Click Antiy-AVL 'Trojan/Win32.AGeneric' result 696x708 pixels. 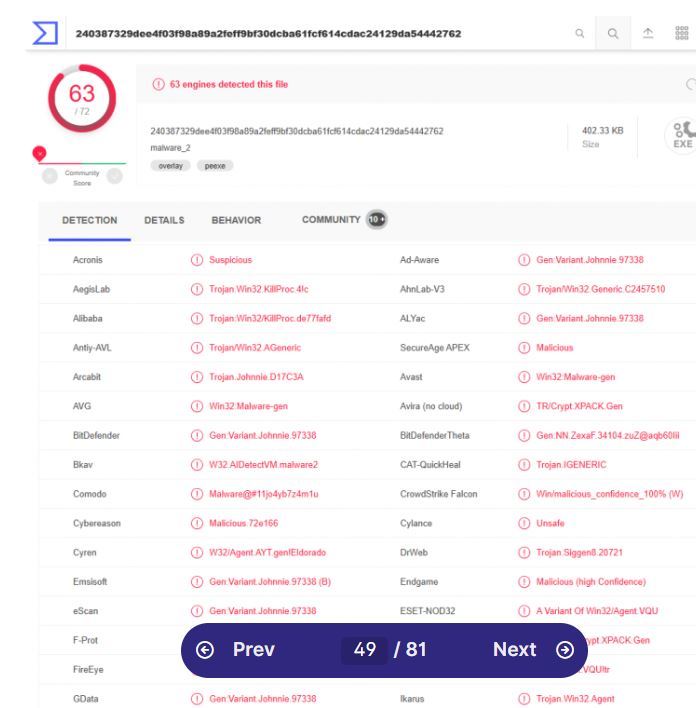(x=255, y=348)
